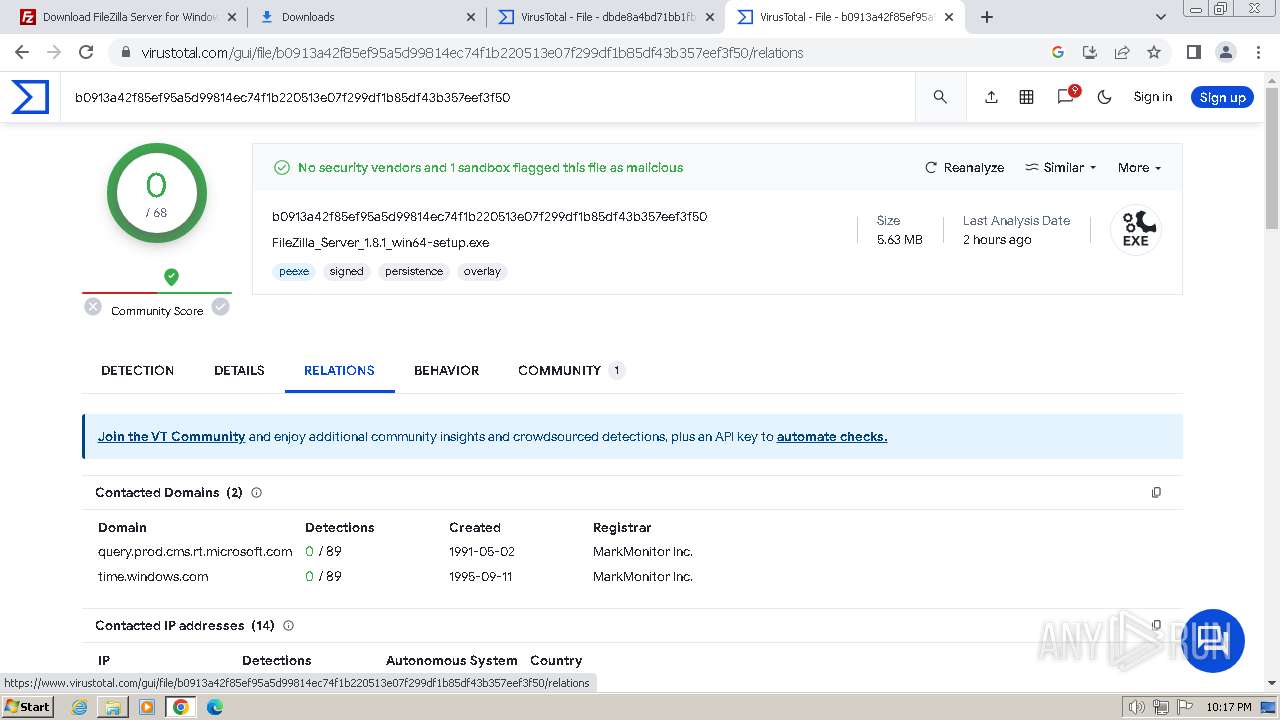Click the filename FileZilla_Server_1.8.1_win64-setup.exe

click(380, 242)
